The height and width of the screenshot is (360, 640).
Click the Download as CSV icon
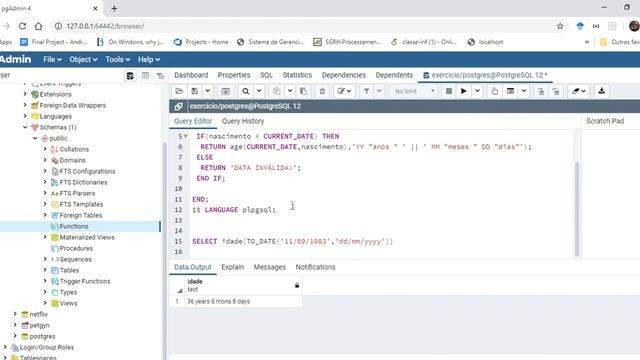(x=601, y=91)
